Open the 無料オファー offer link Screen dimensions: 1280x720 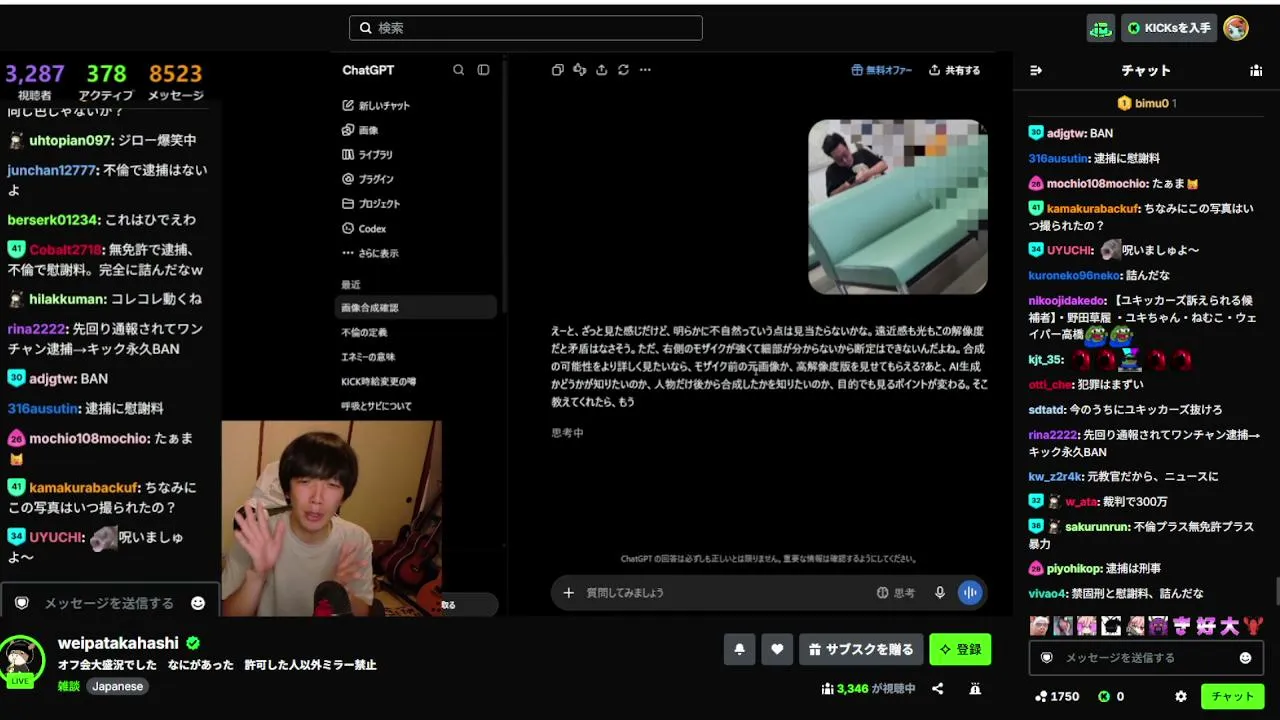pos(882,70)
